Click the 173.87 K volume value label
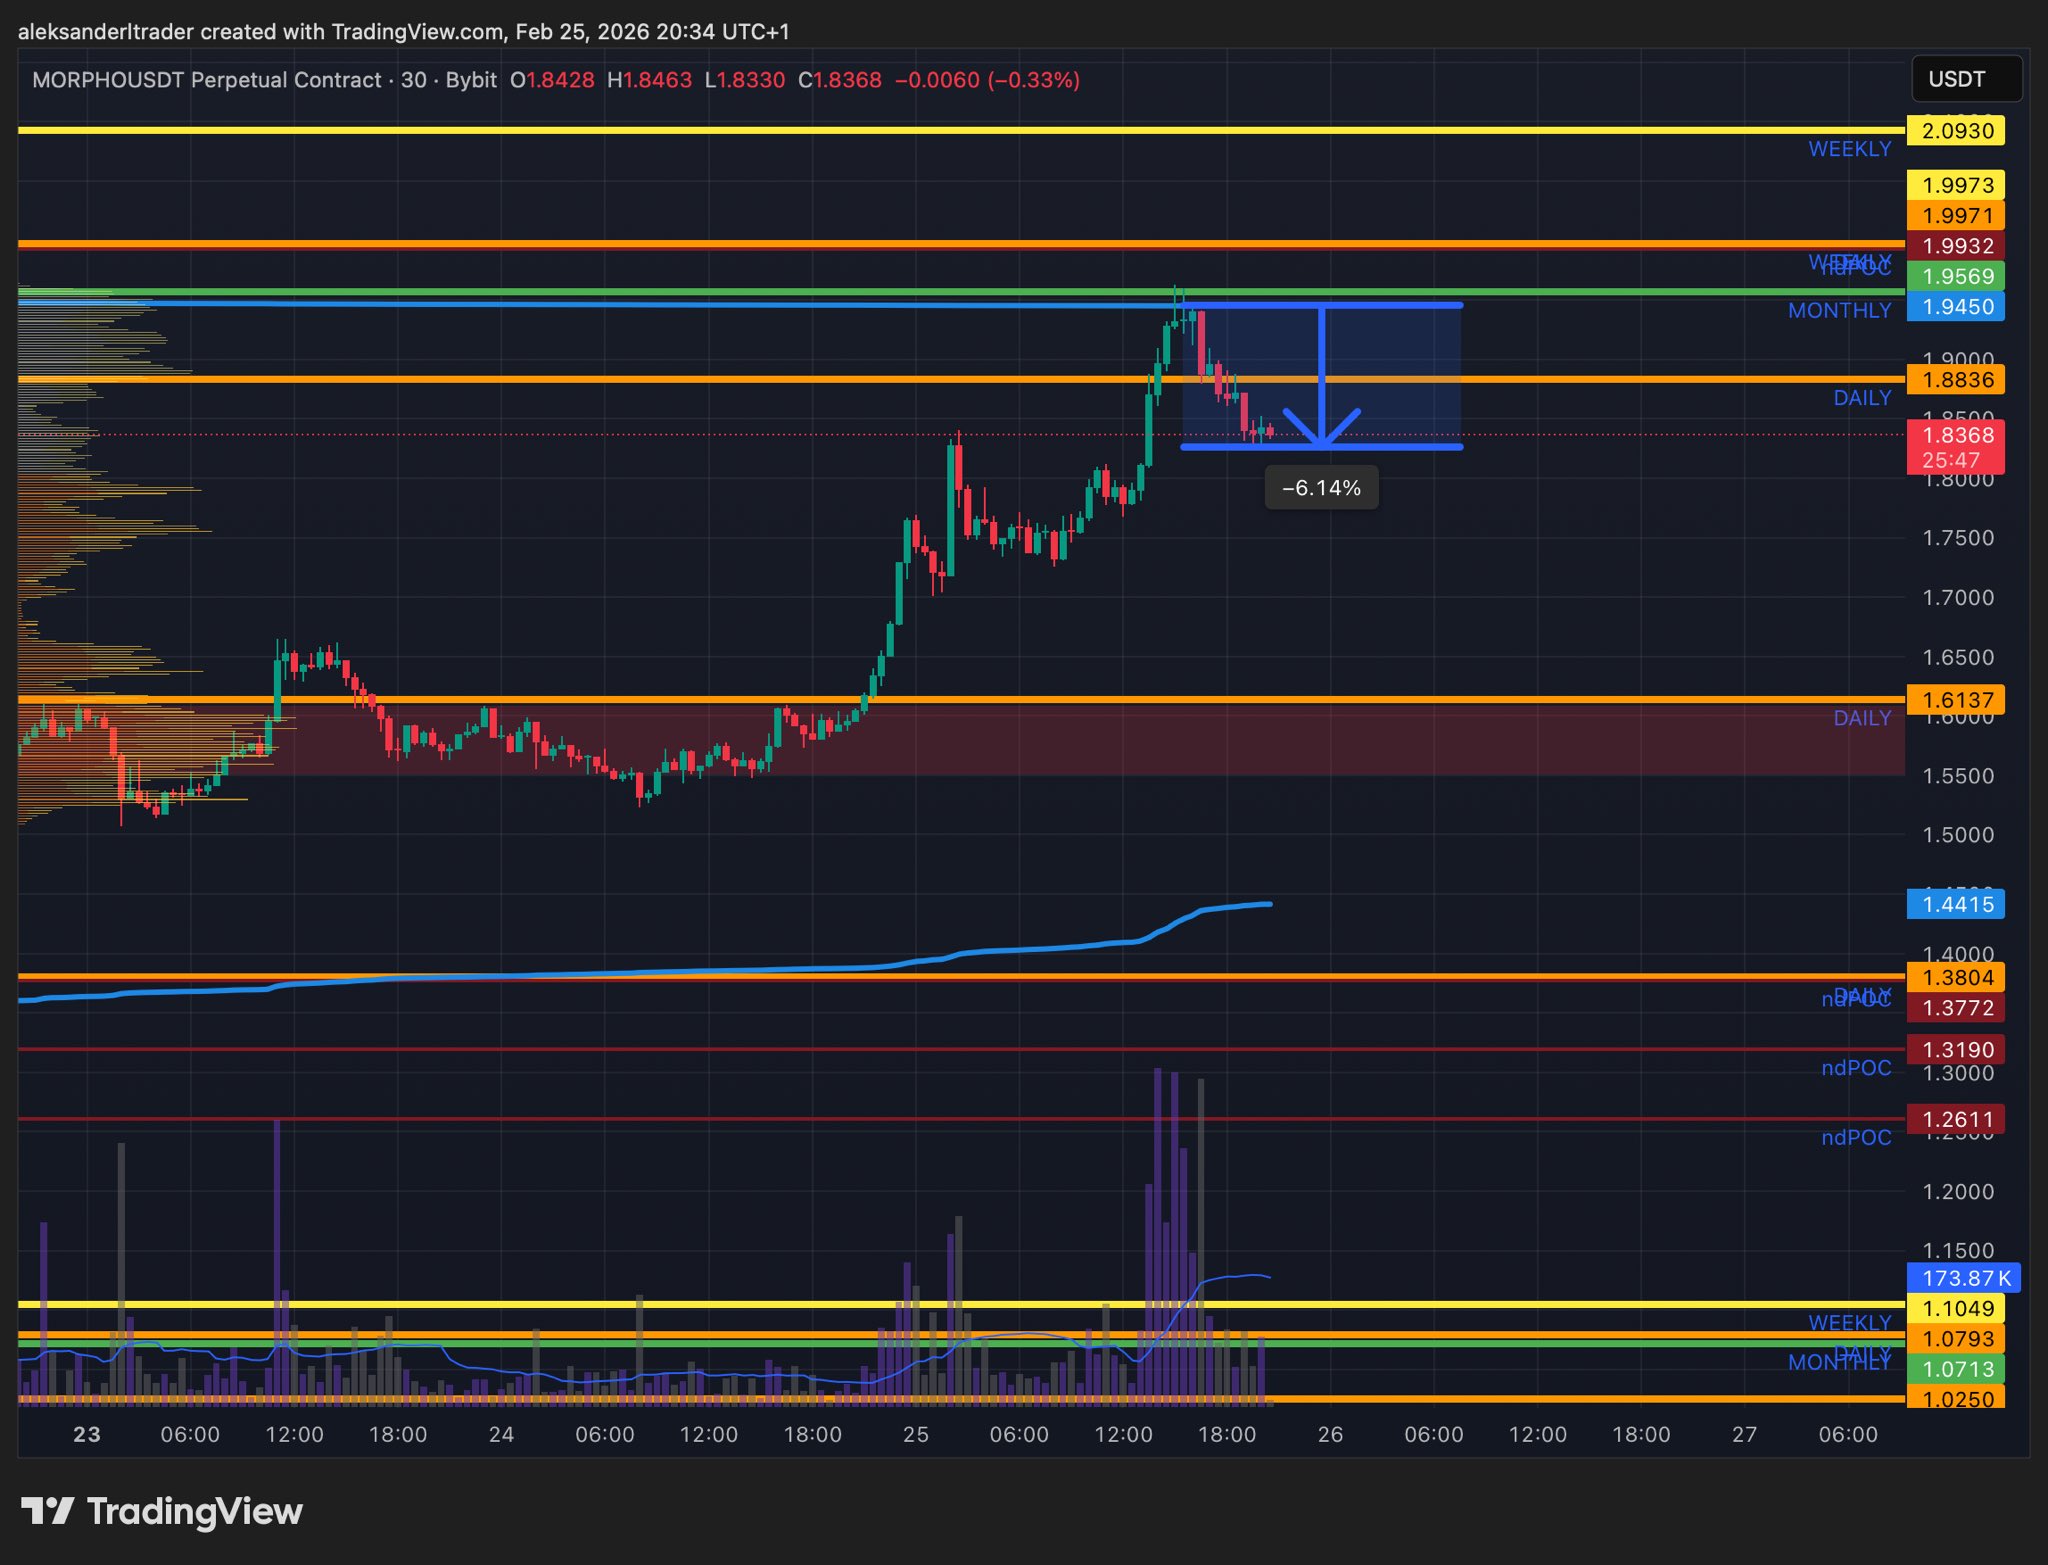Image resolution: width=2048 pixels, height=1565 pixels. (1963, 1278)
